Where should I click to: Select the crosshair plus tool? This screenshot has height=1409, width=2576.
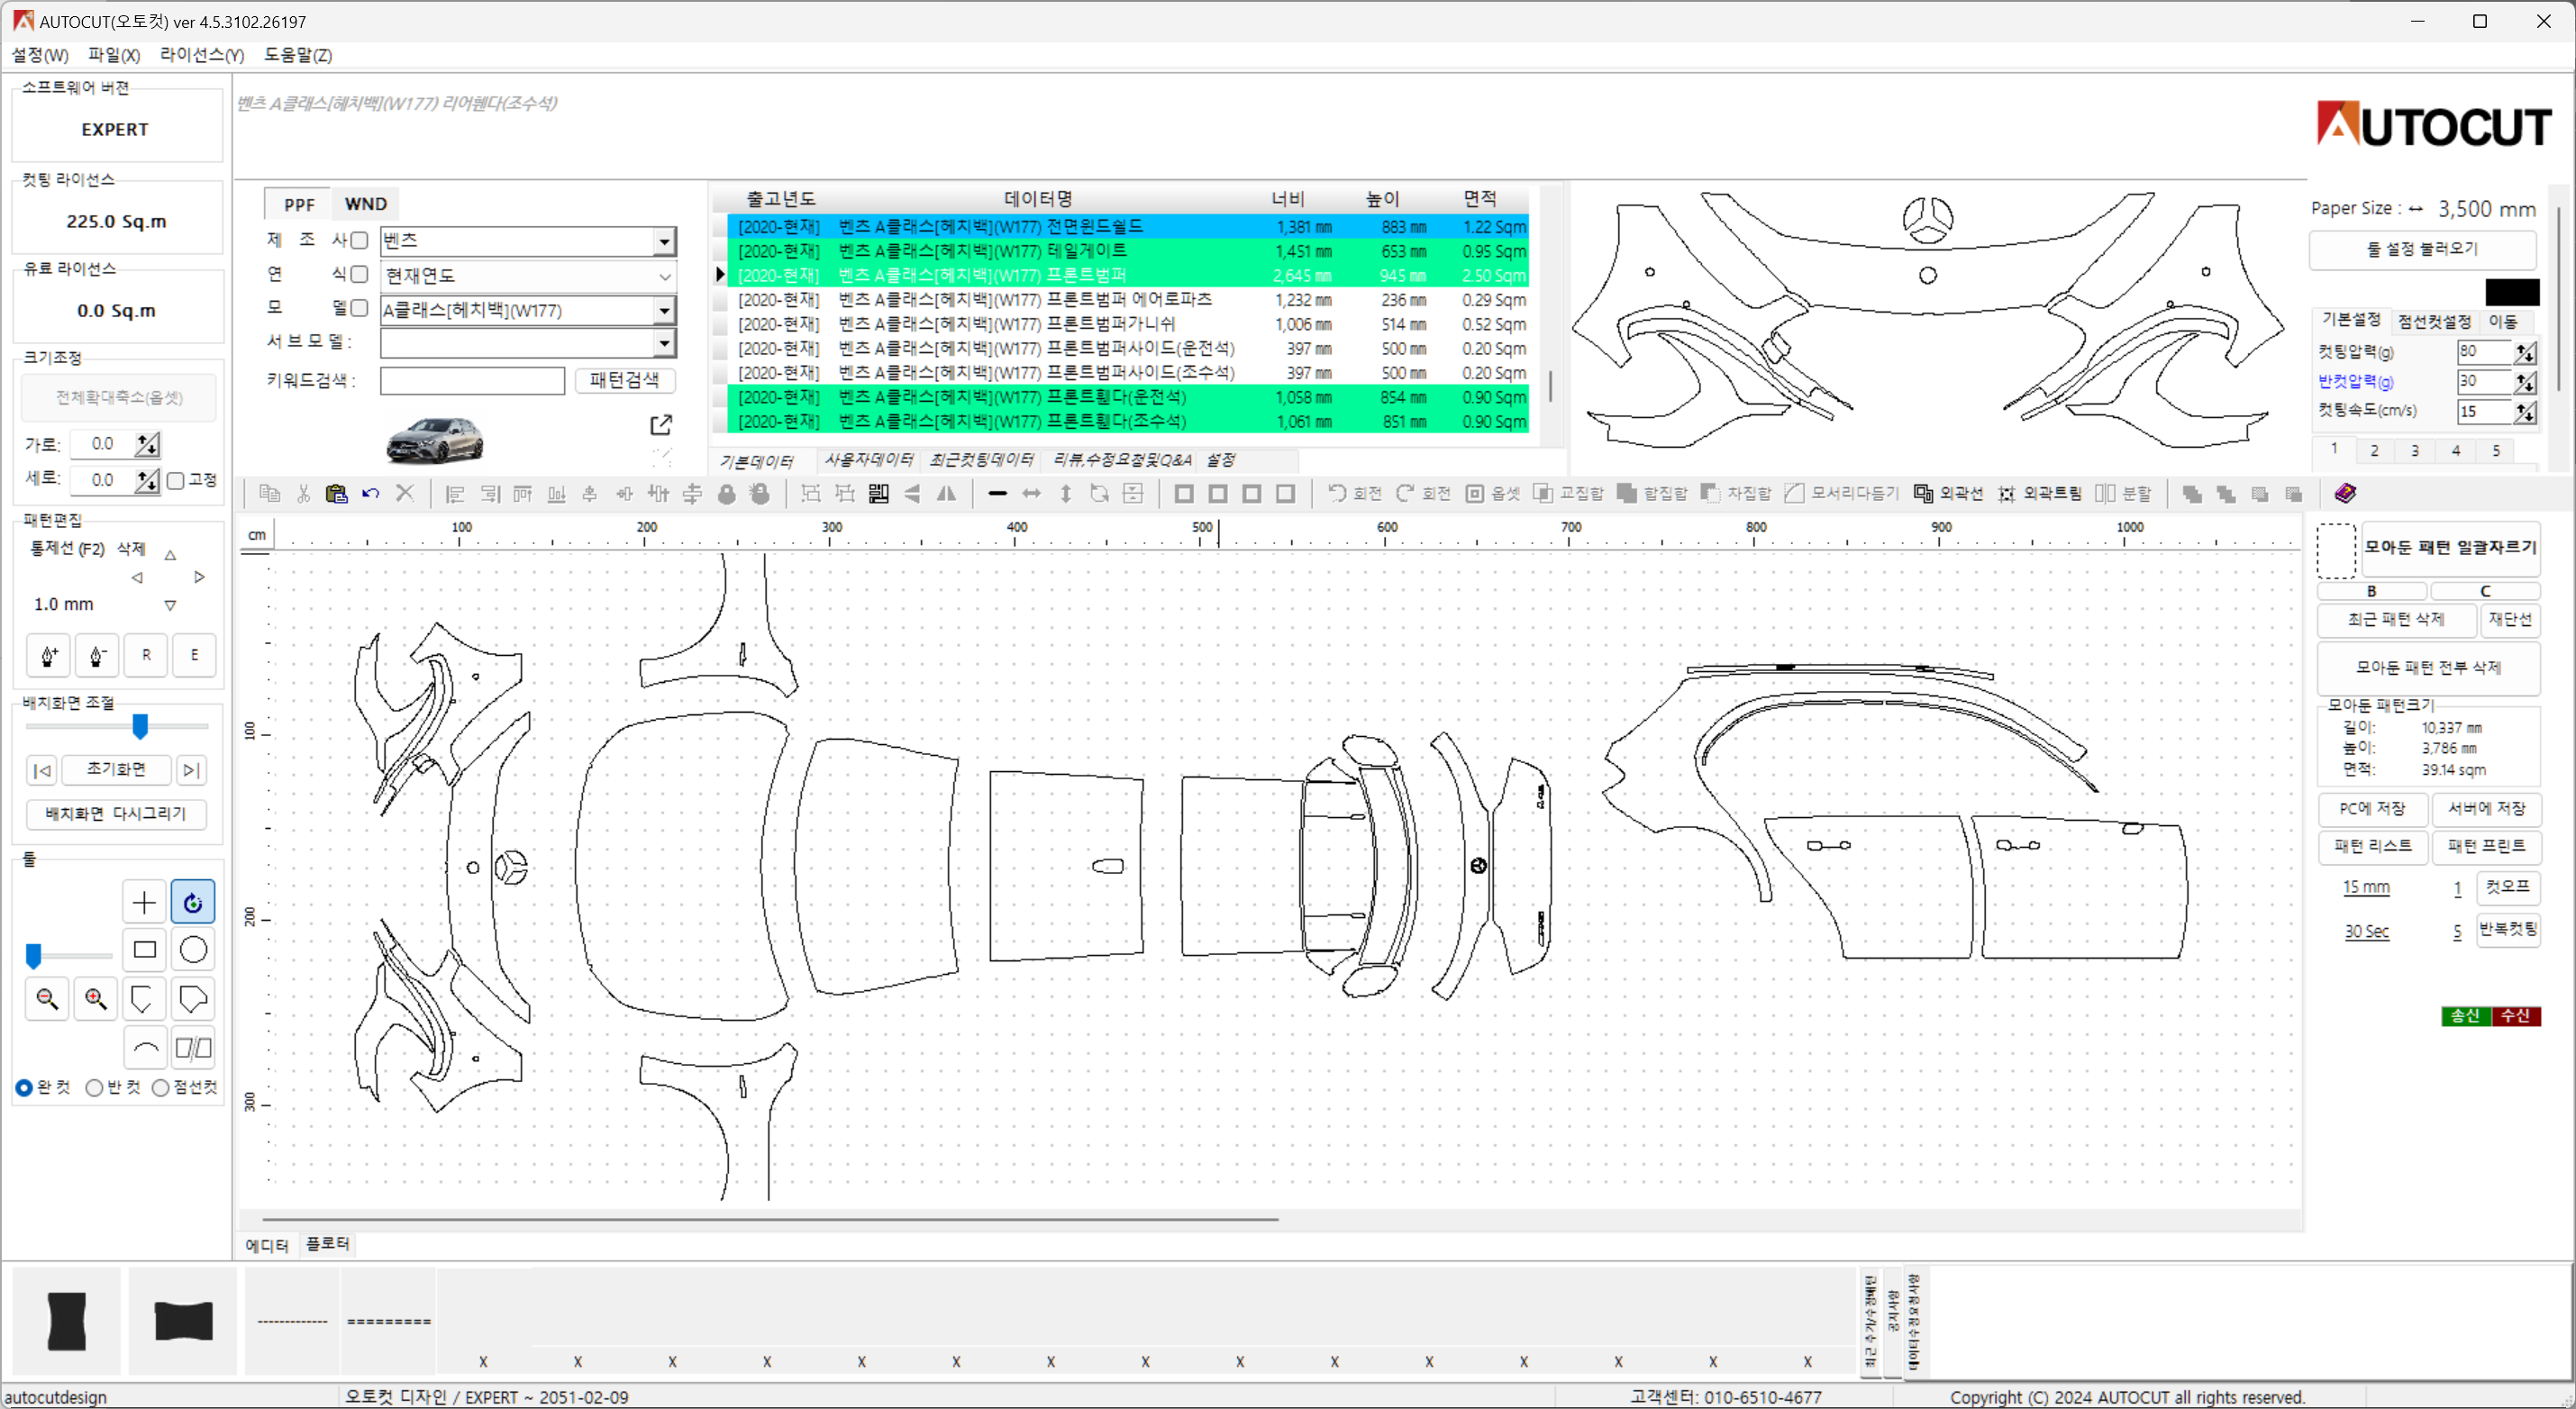(144, 902)
